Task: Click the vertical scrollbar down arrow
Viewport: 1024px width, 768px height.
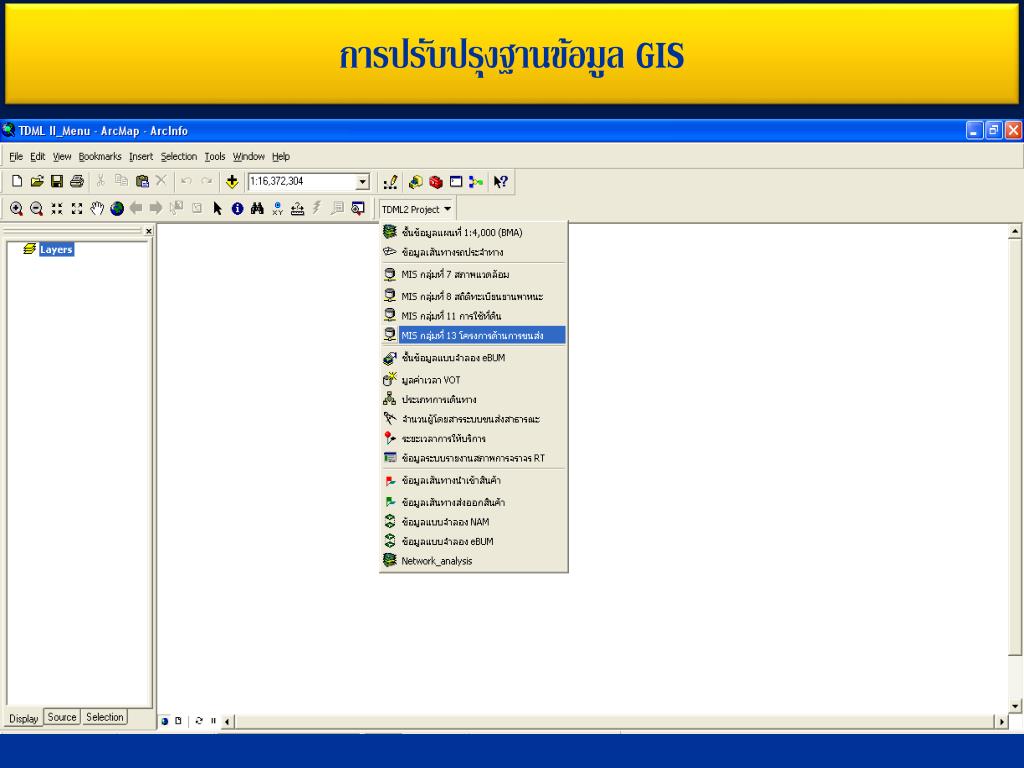Action: (1015, 706)
